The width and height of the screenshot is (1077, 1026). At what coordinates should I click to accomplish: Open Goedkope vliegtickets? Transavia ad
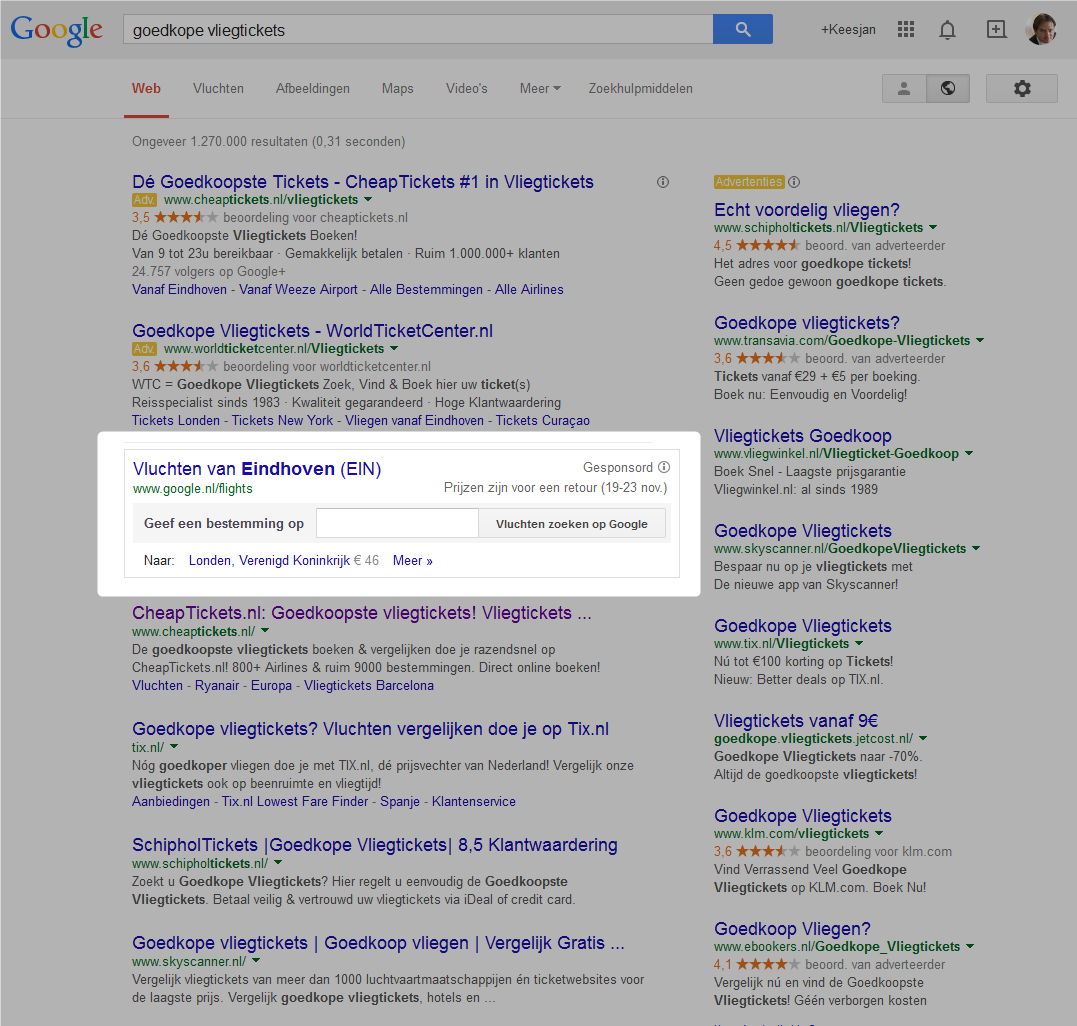(806, 322)
